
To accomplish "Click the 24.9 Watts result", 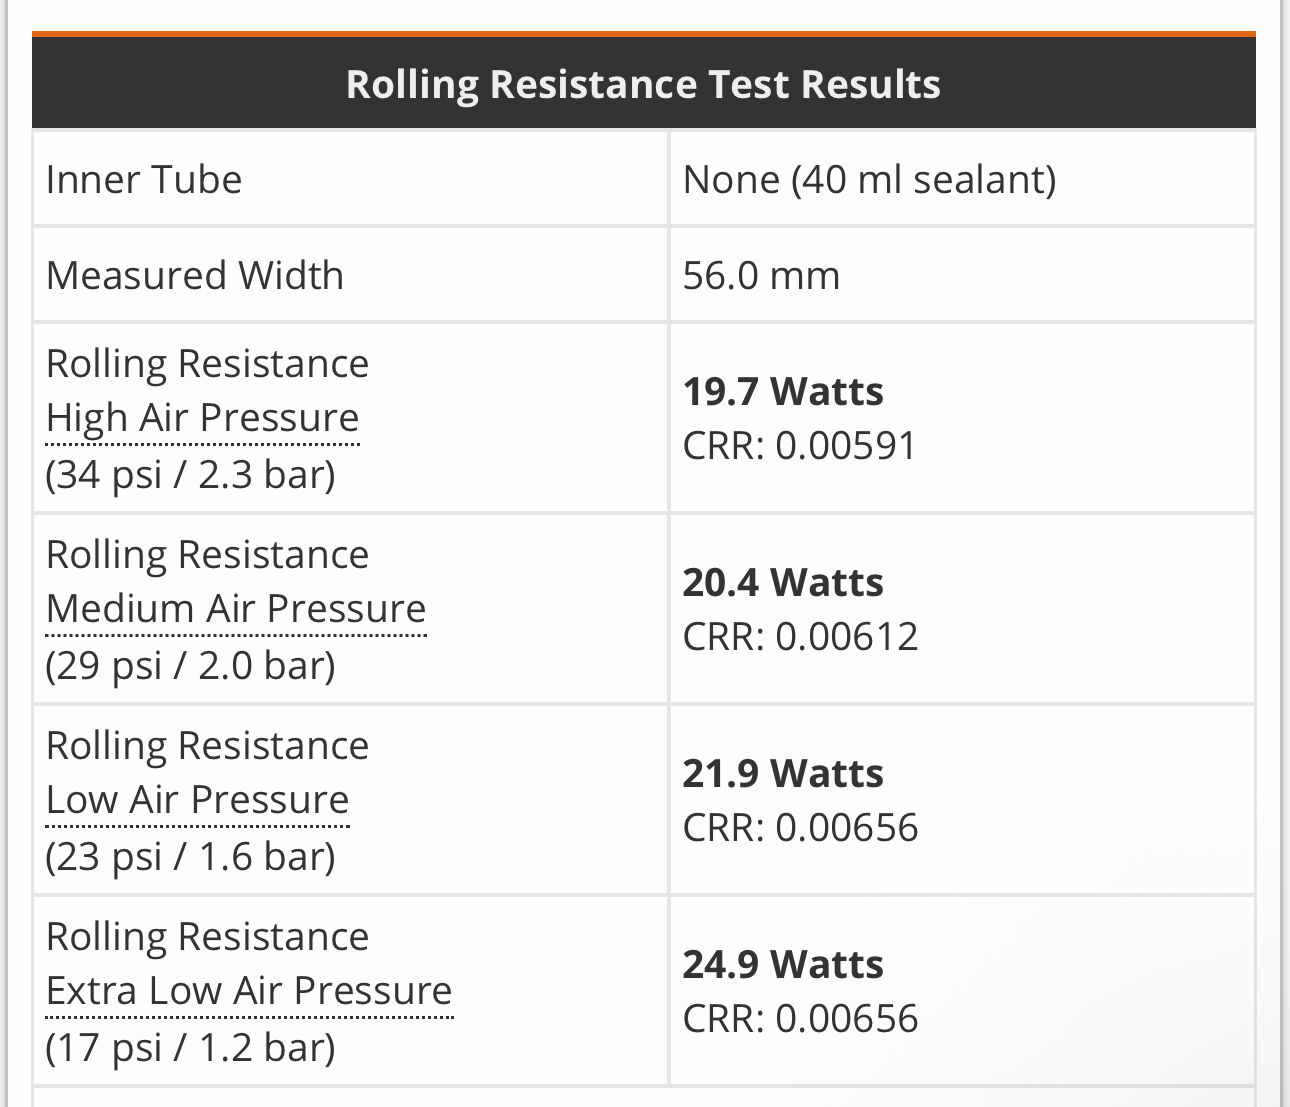I will pos(783,965).
